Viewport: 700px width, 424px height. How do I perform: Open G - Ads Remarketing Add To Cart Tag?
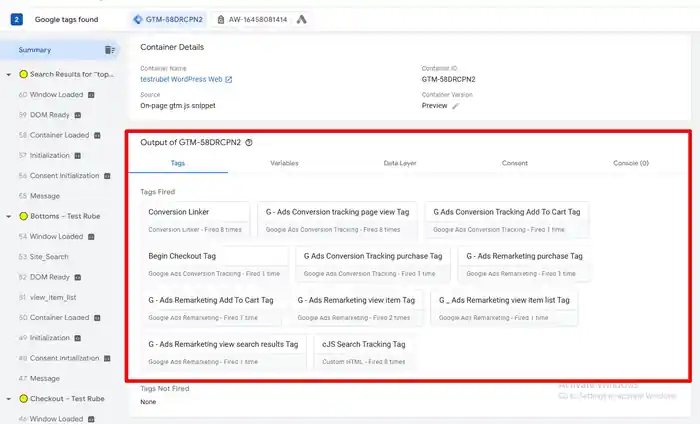[212, 308]
